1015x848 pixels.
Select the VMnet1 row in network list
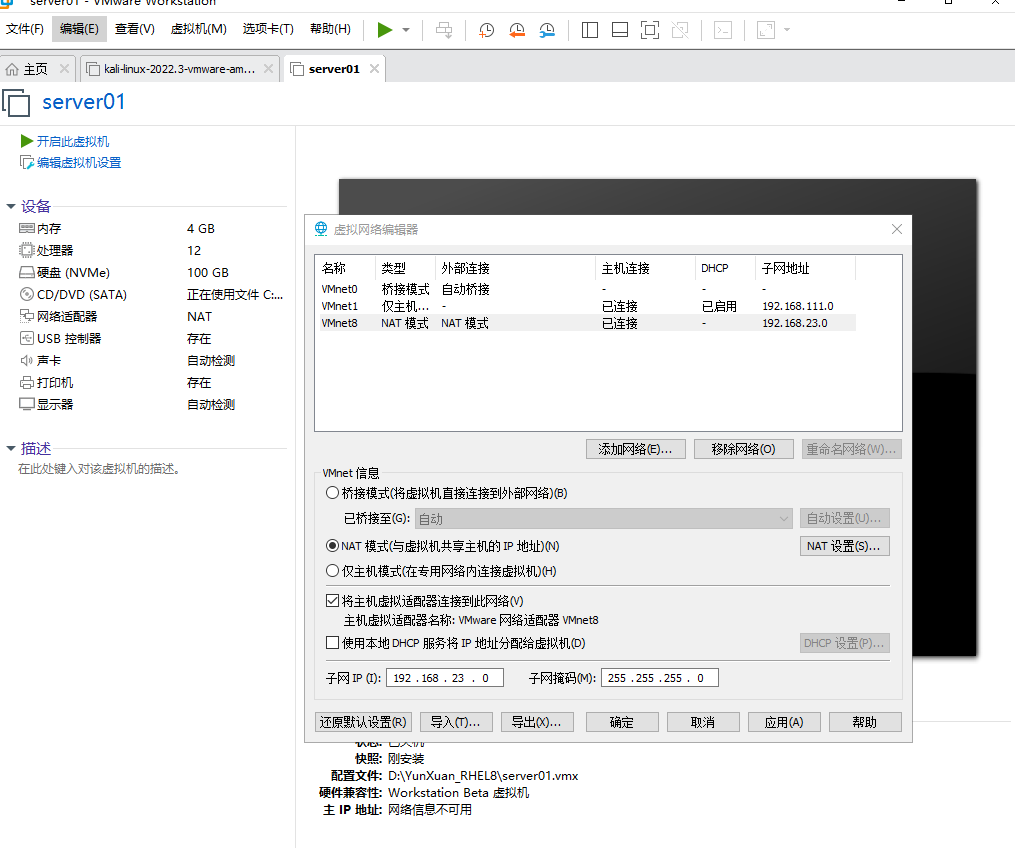tap(588, 306)
